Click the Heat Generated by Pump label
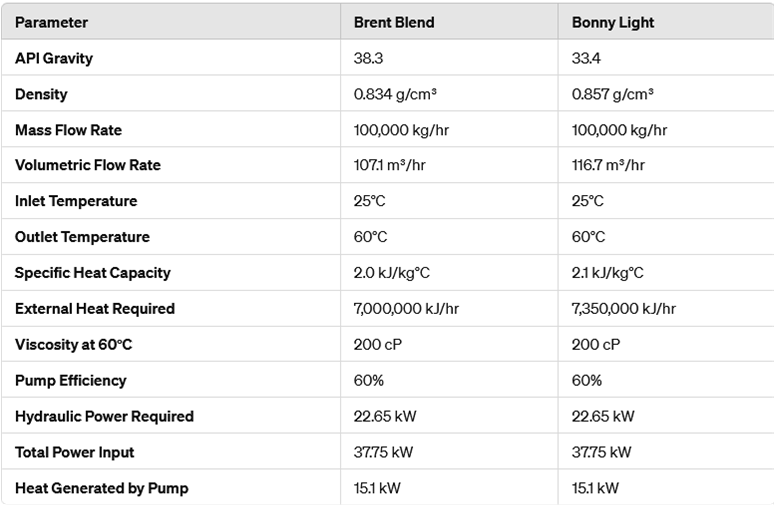 101,488
